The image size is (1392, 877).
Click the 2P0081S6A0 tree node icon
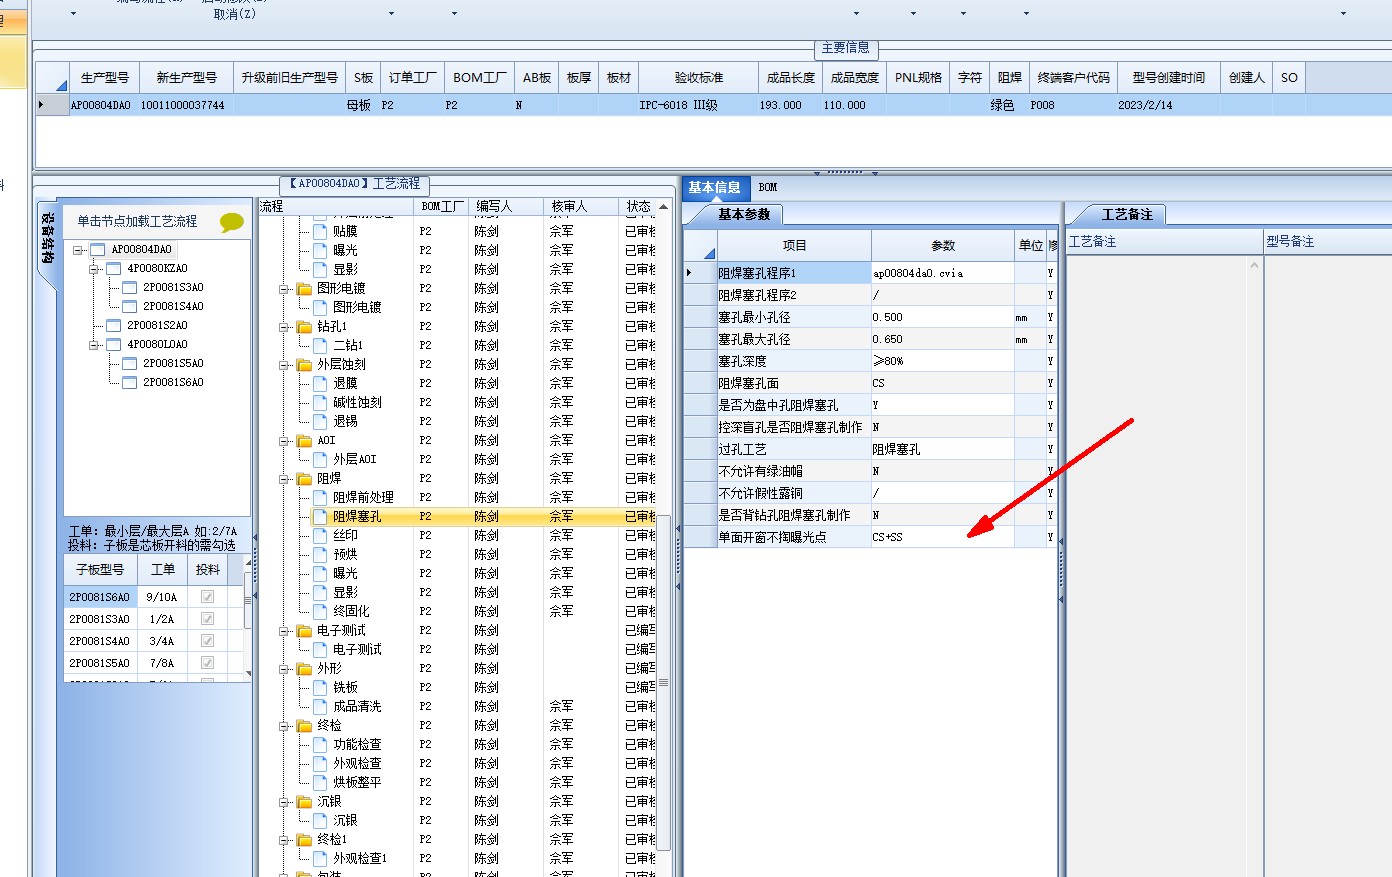pos(129,382)
